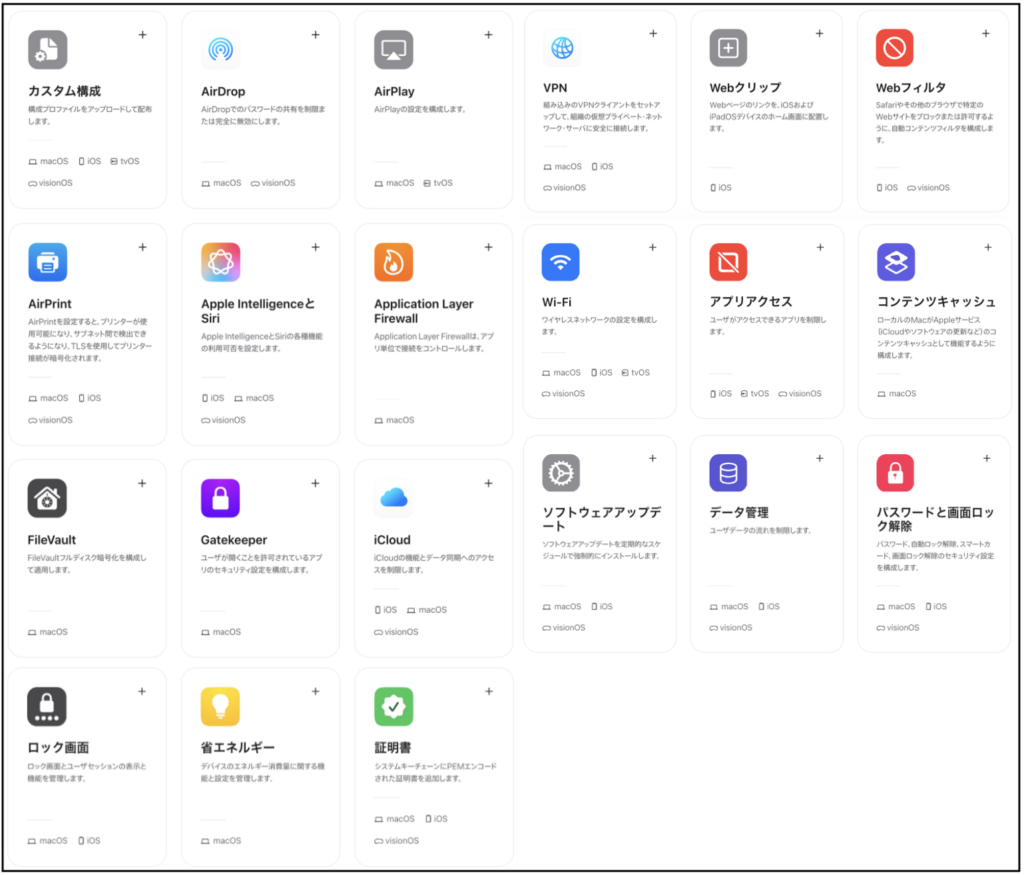Click the blue Wi-Fi icon

pyautogui.click(x=561, y=262)
